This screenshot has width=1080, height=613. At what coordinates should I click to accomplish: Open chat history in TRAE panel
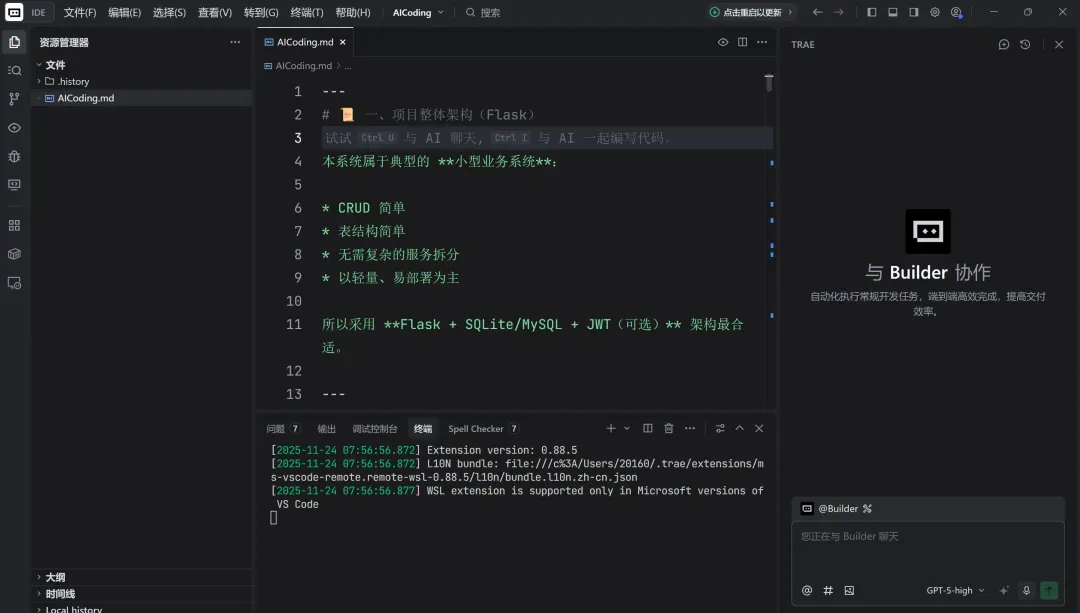tap(1025, 44)
